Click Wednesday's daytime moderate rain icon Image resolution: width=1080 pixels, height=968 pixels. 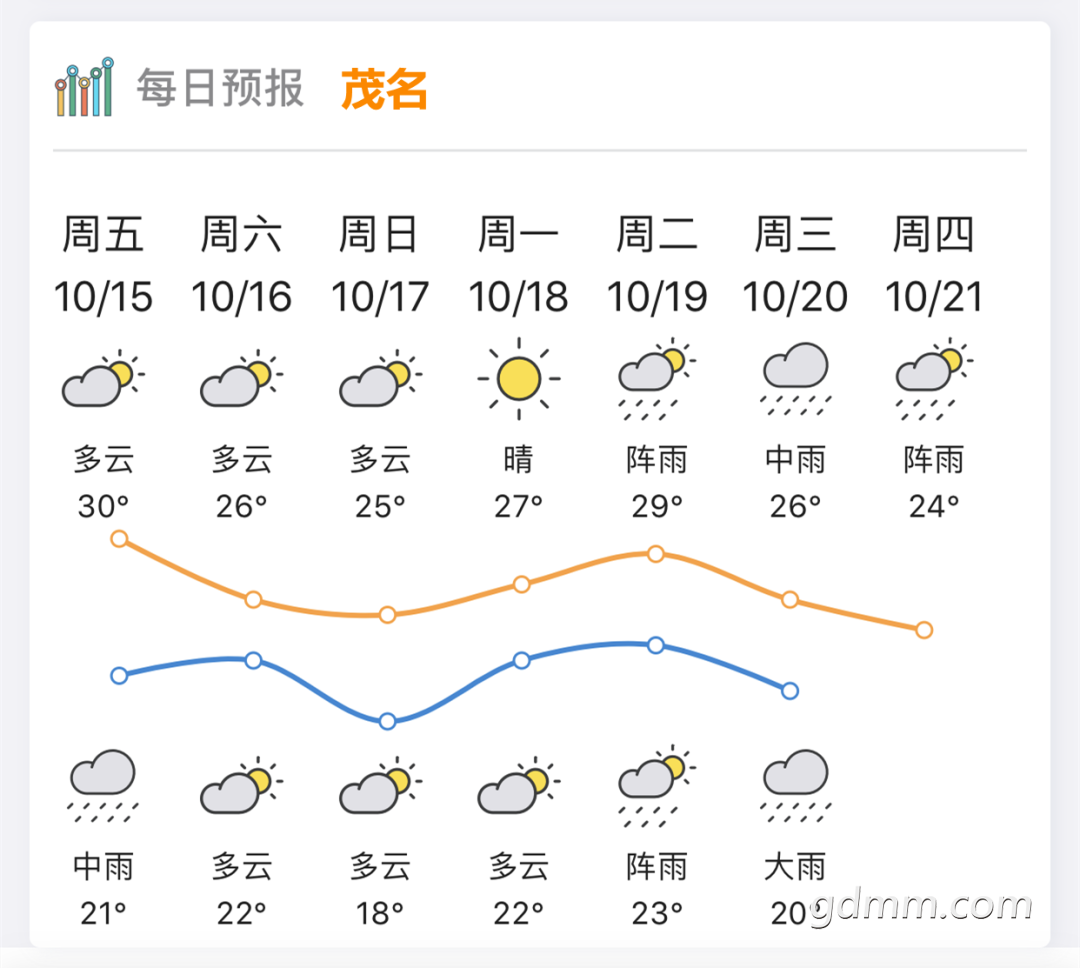(796, 380)
